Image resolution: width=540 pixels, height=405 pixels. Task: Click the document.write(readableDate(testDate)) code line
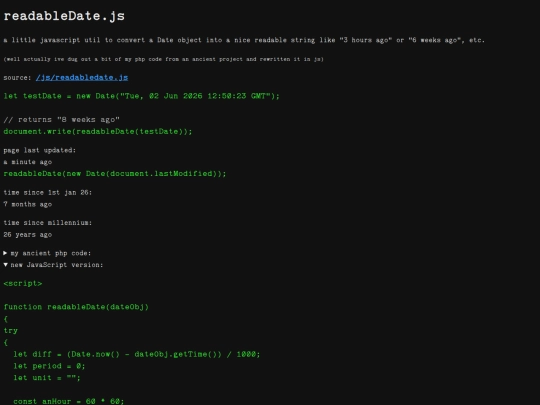click(x=98, y=132)
